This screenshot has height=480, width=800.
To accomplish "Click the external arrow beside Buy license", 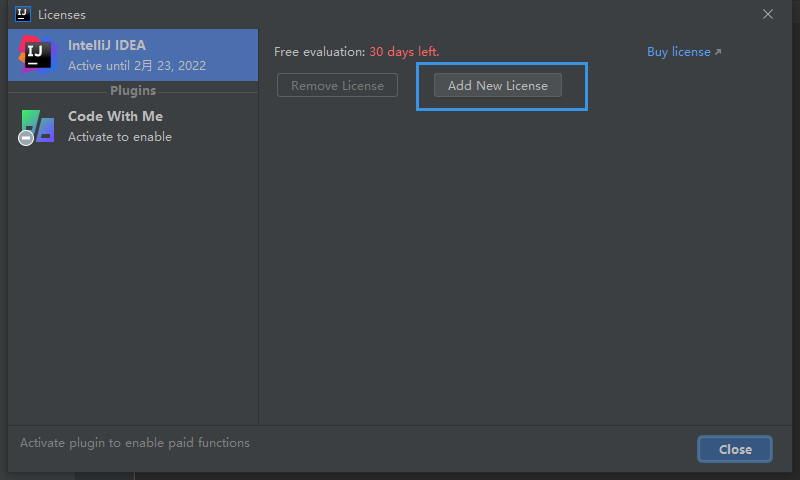I will coord(718,52).
